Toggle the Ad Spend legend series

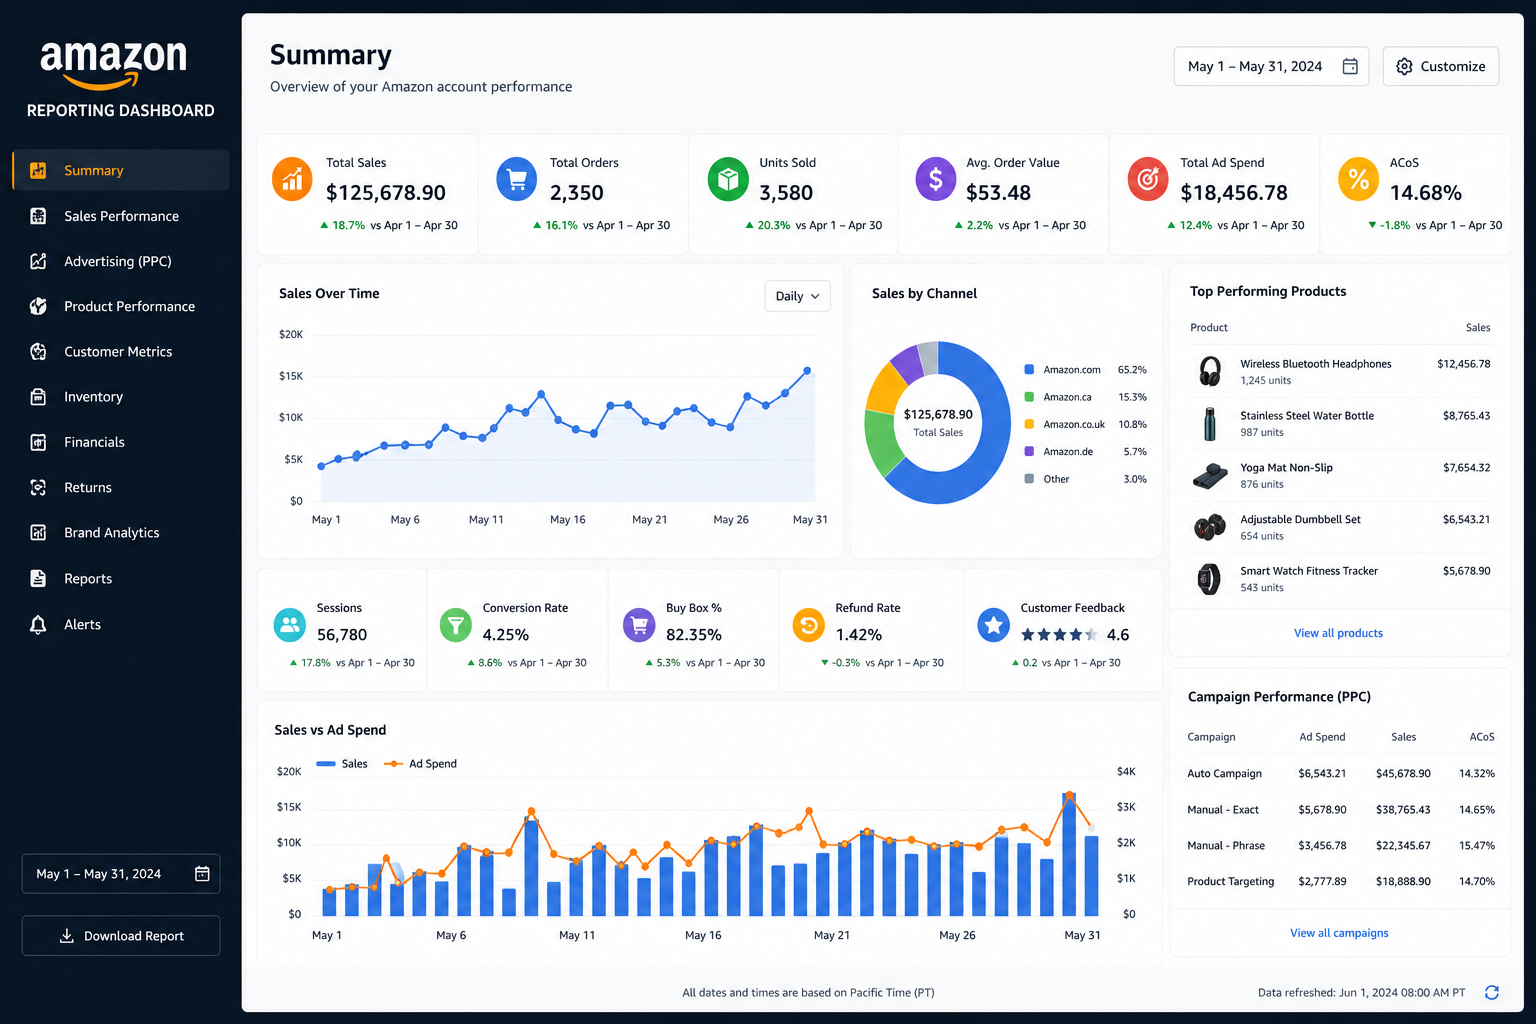420,764
